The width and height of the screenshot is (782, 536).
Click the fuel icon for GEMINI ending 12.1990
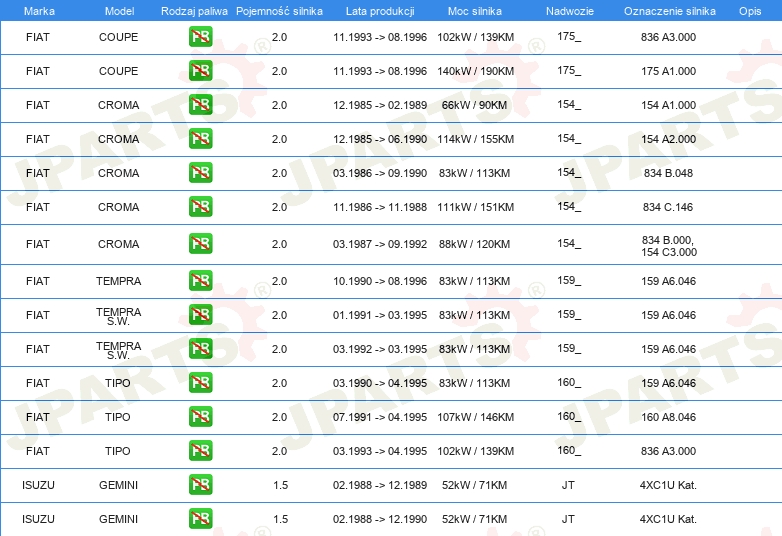[x=200, y=518]
